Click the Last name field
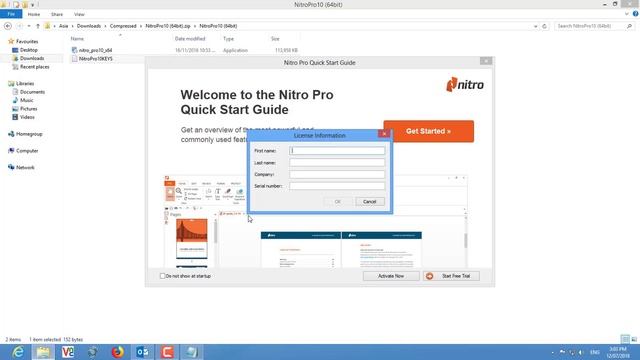This screenshot has height=360, width=640. (x=337, y=162)
